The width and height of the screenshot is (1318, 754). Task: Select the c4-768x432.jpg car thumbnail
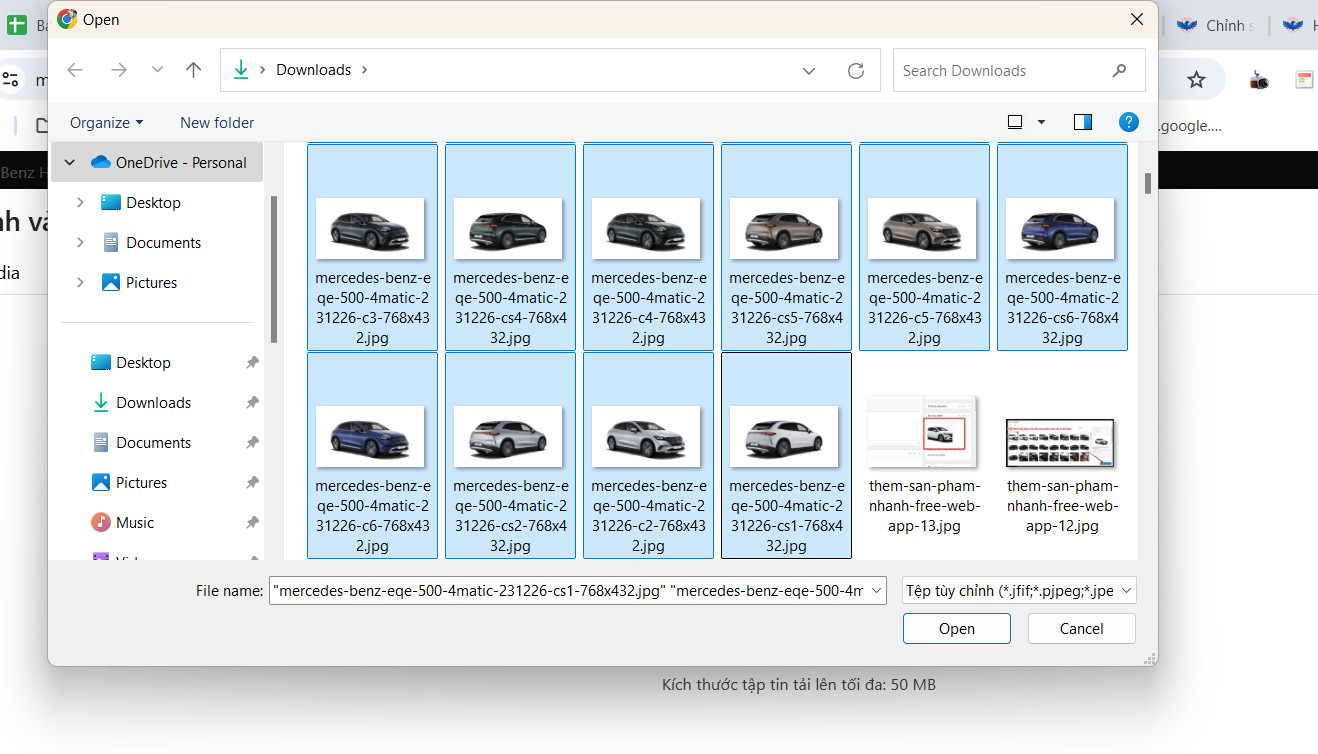point(648,247)
